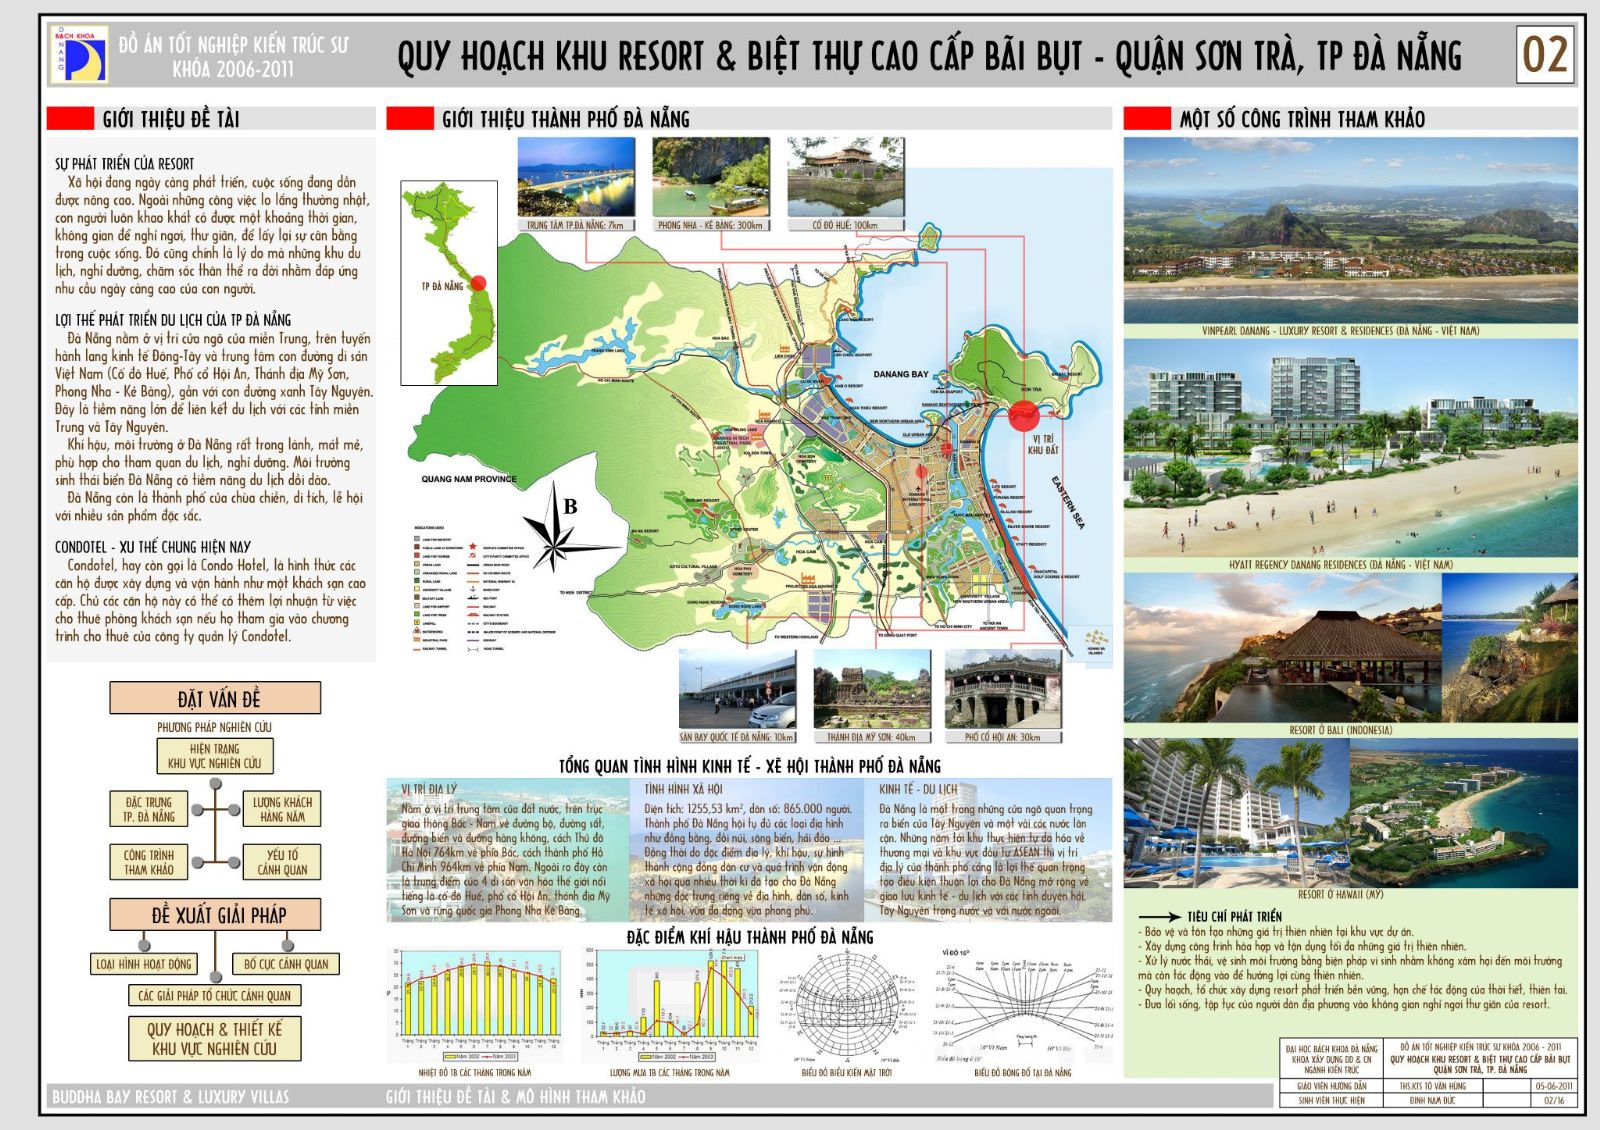Screen dimensions: 1600x1130
Task: Select the LƯỢNG KHÁCH HÀNG NĂM box
Action: click(x=283, y=809)
